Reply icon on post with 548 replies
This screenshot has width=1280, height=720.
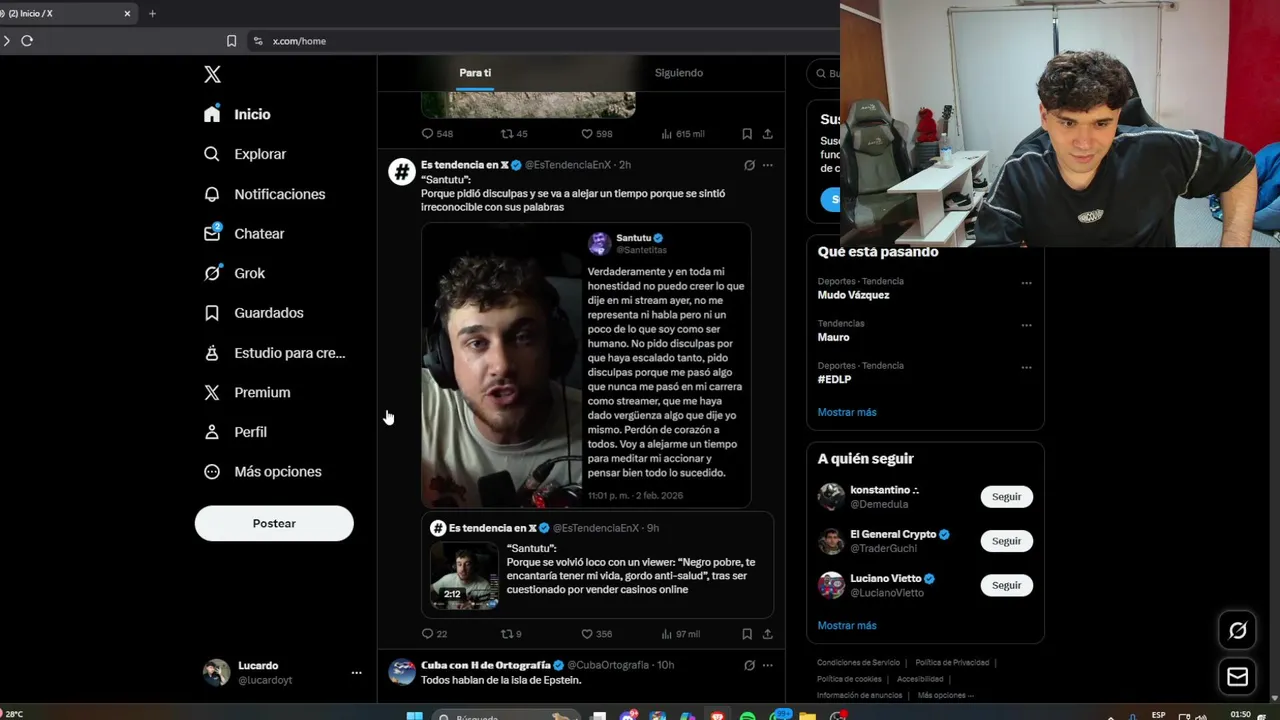pyautogui.click(x=427, y=133)
